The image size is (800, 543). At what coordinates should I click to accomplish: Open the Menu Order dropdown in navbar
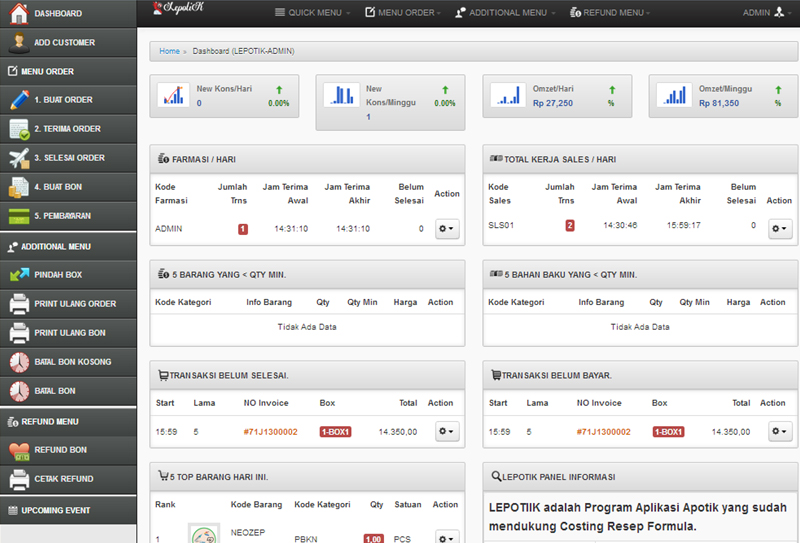tap(403, 13)
